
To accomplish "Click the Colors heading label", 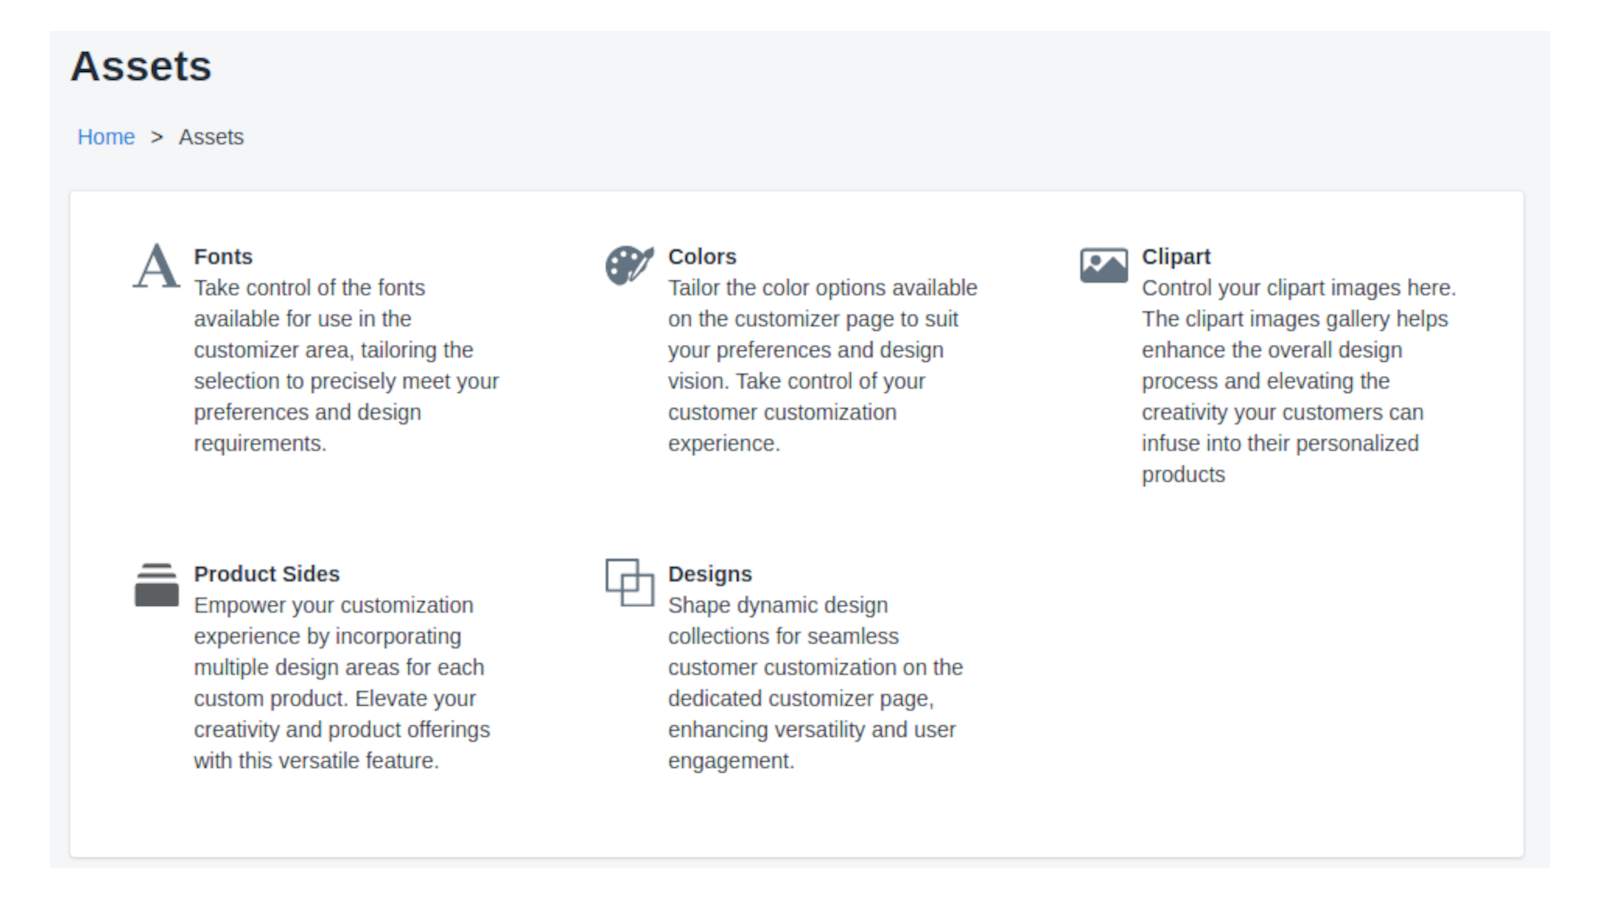I will (x=702, y=256).
